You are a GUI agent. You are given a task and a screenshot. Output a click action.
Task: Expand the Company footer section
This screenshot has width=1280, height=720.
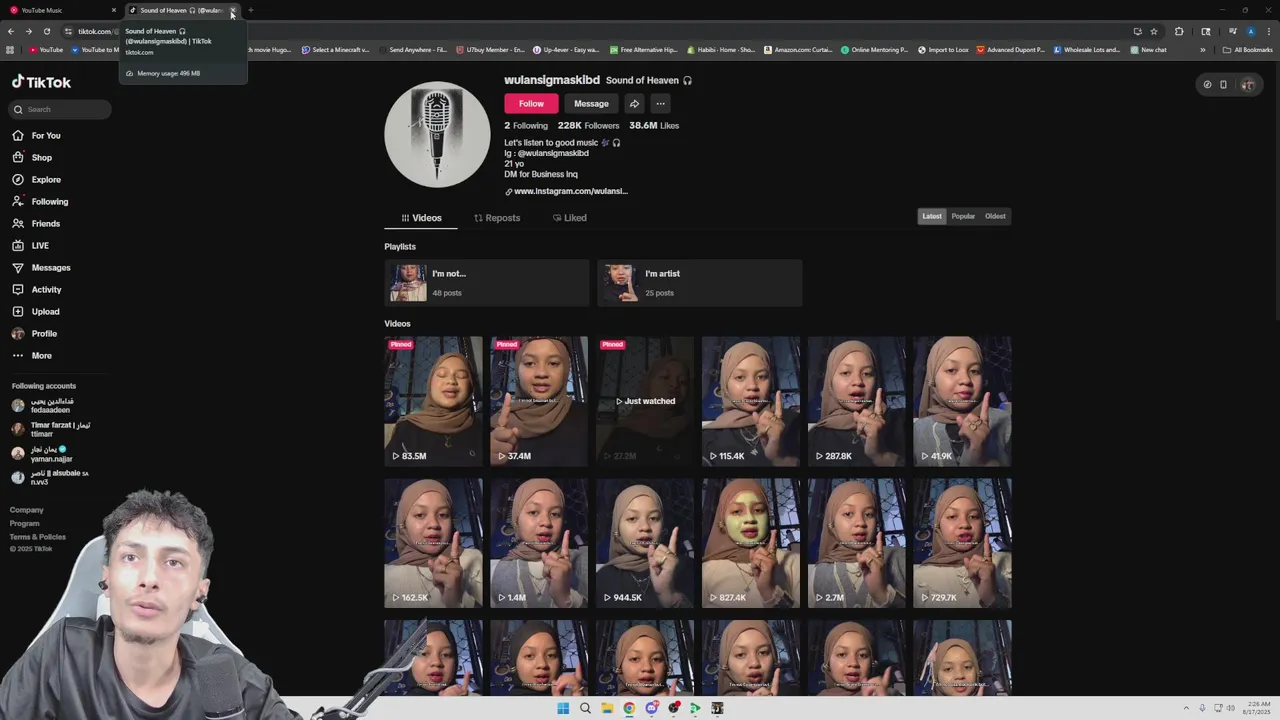[x=27, y=510]
